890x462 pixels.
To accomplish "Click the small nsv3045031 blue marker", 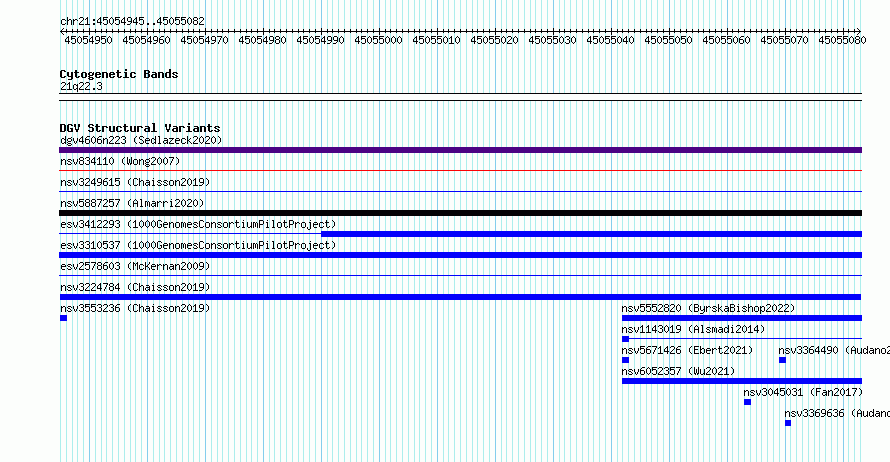I will 748,402.
